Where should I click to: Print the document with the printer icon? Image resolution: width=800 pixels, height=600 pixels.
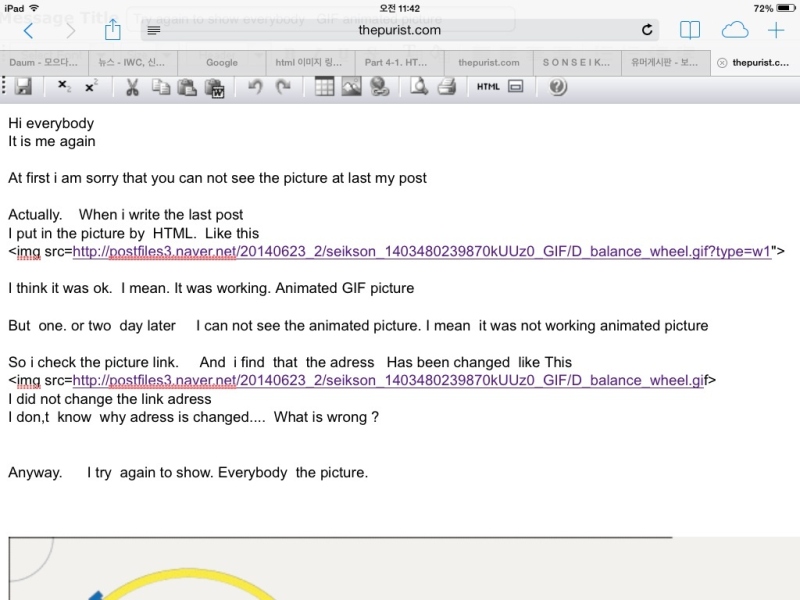point(446,87)
